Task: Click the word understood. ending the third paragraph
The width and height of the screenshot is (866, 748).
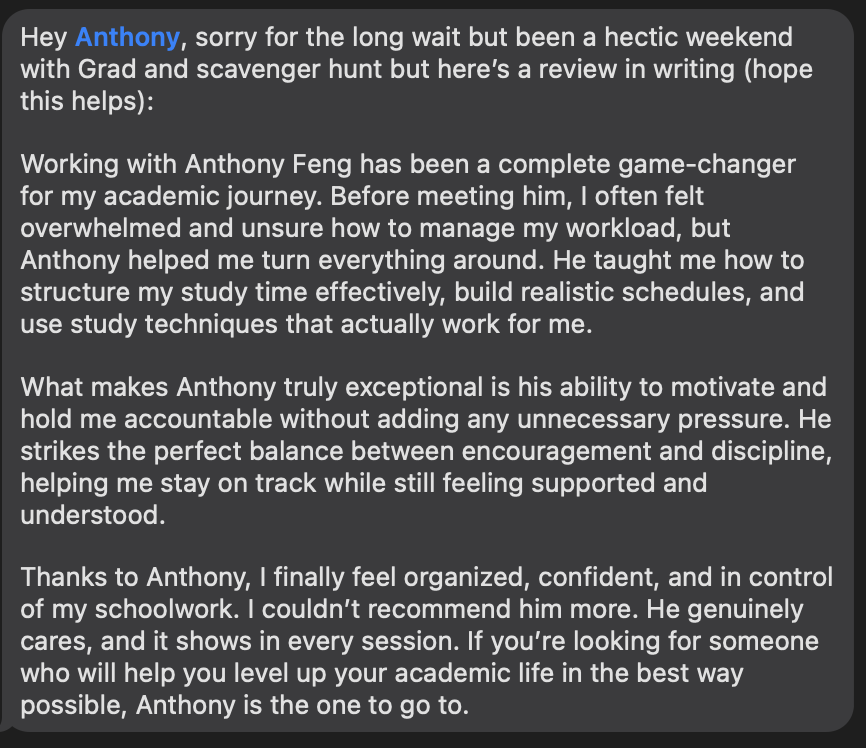Action: [x=93, y=515]
